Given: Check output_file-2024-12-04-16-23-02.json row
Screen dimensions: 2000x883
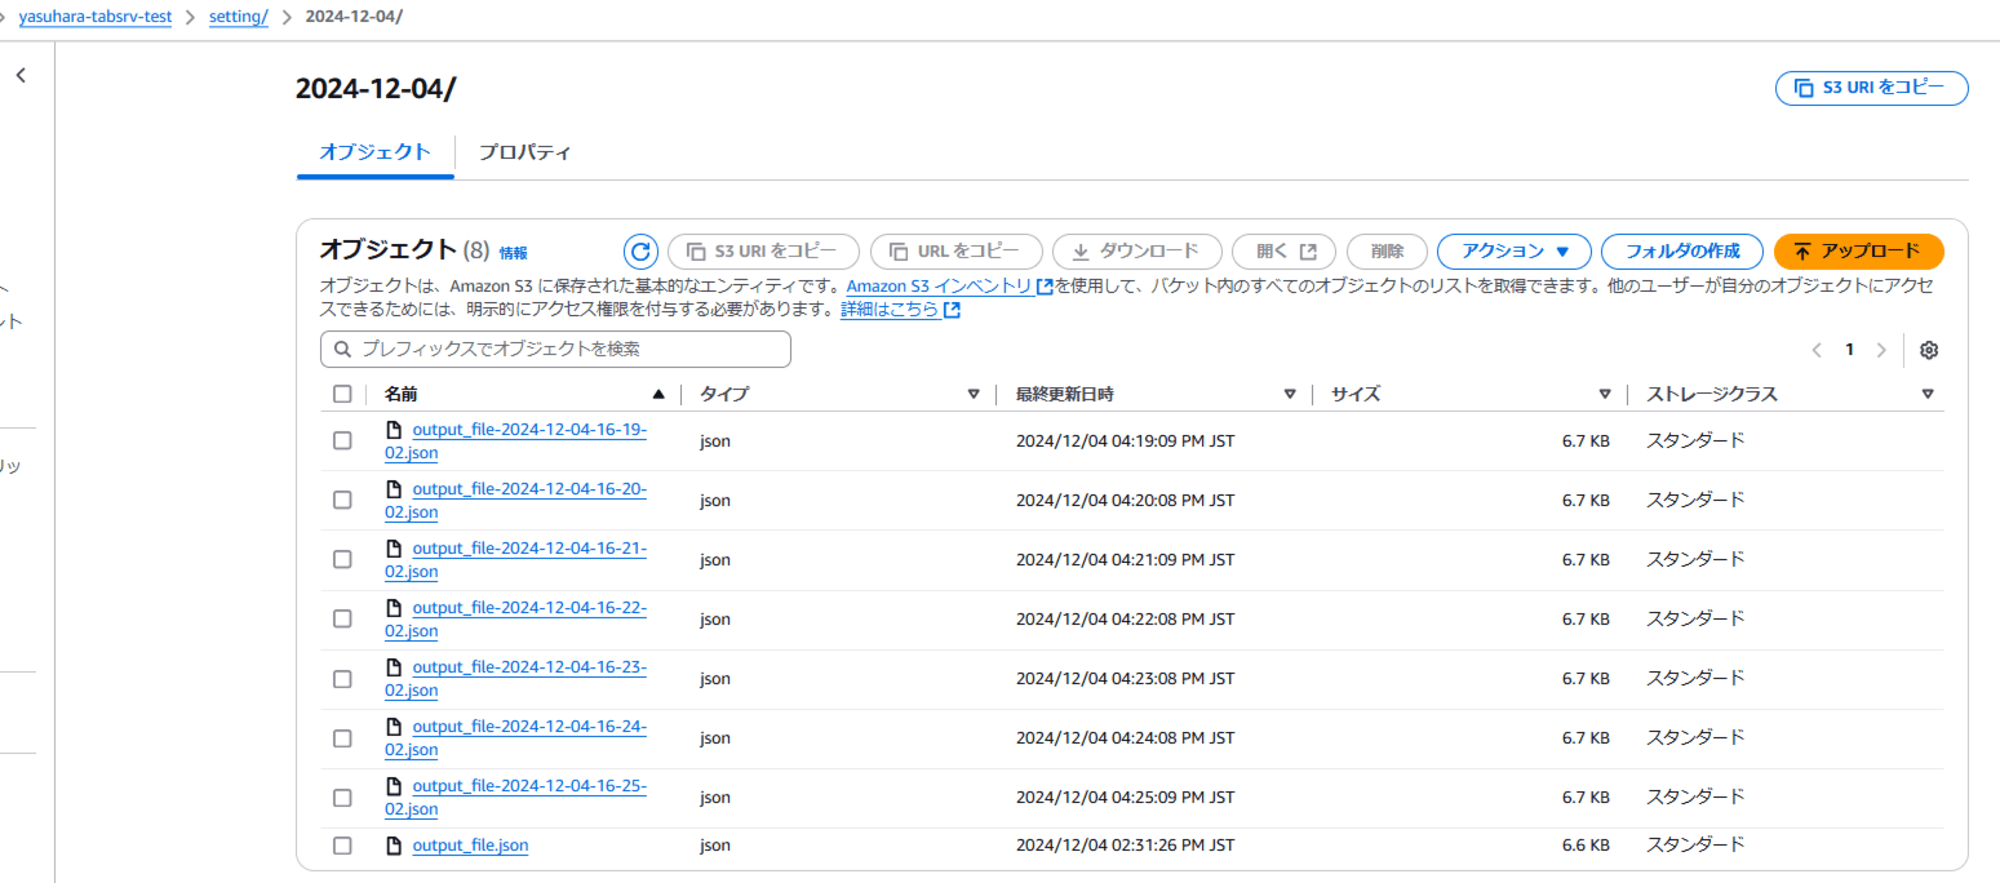Looking at the screenshot, I should click(x=342, y=679).
